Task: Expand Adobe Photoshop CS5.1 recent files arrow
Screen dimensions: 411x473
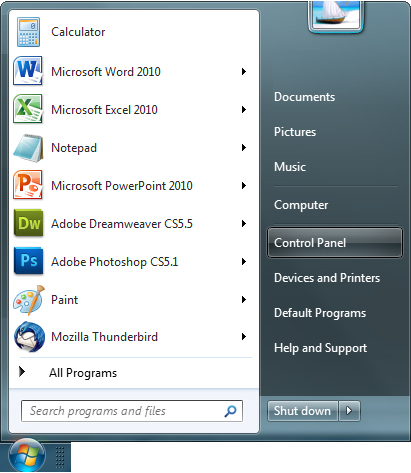Action: tap(244, 262)
